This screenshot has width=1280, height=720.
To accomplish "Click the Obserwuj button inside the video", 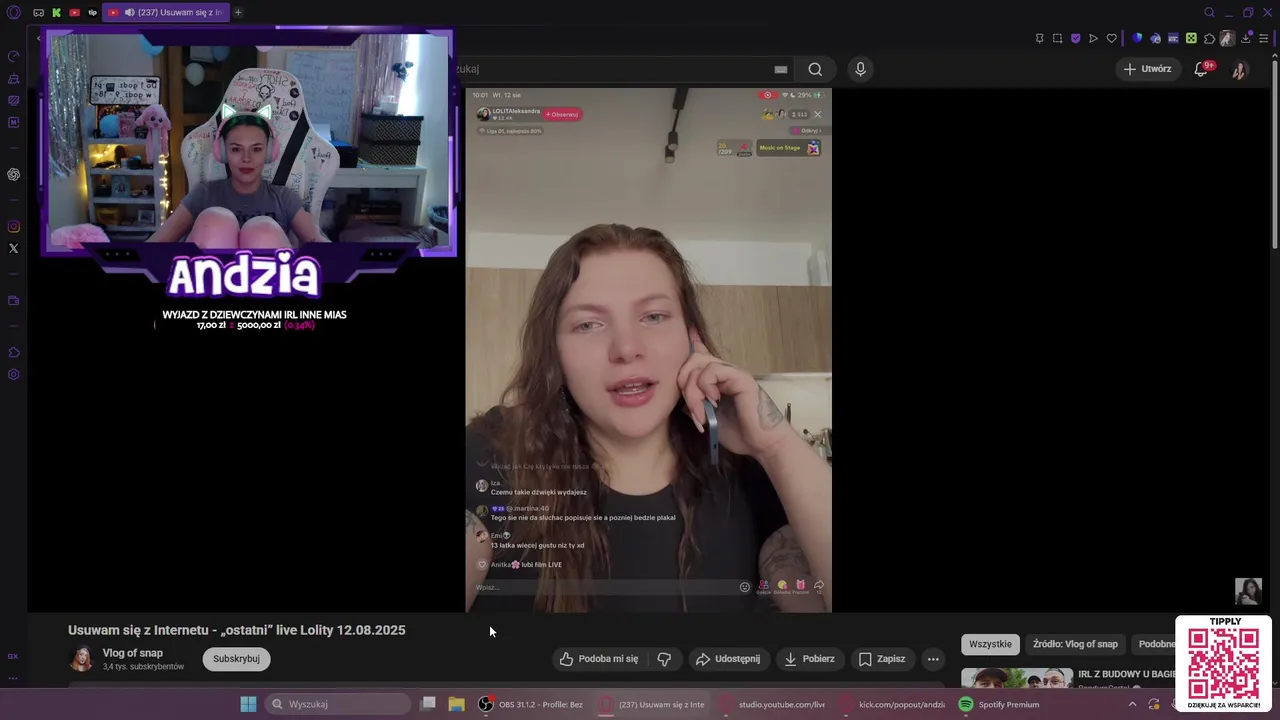I will coord(562,114).
